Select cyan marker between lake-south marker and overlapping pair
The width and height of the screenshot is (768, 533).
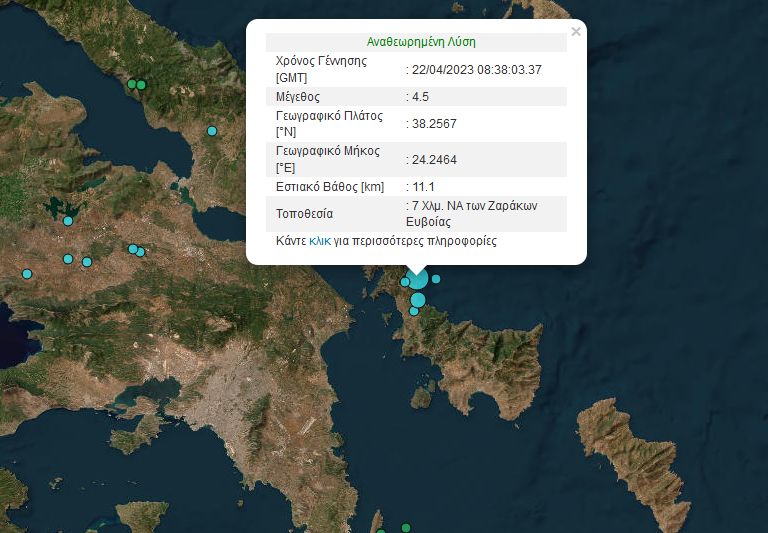click(87, 262)
